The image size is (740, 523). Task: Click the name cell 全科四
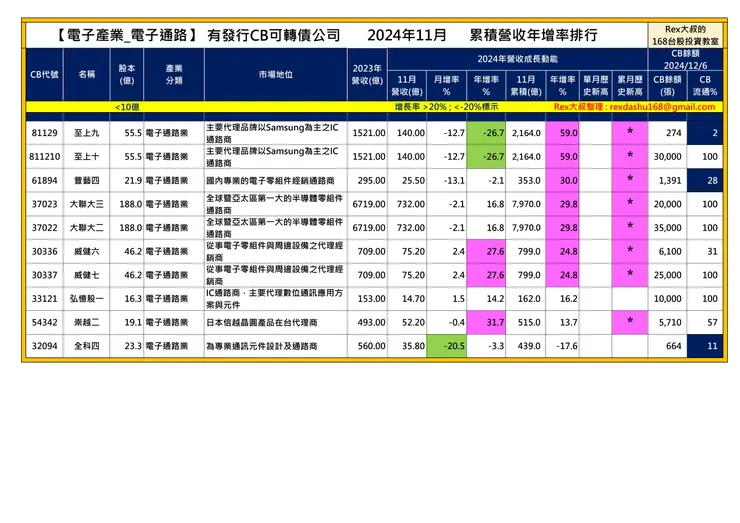87,346
